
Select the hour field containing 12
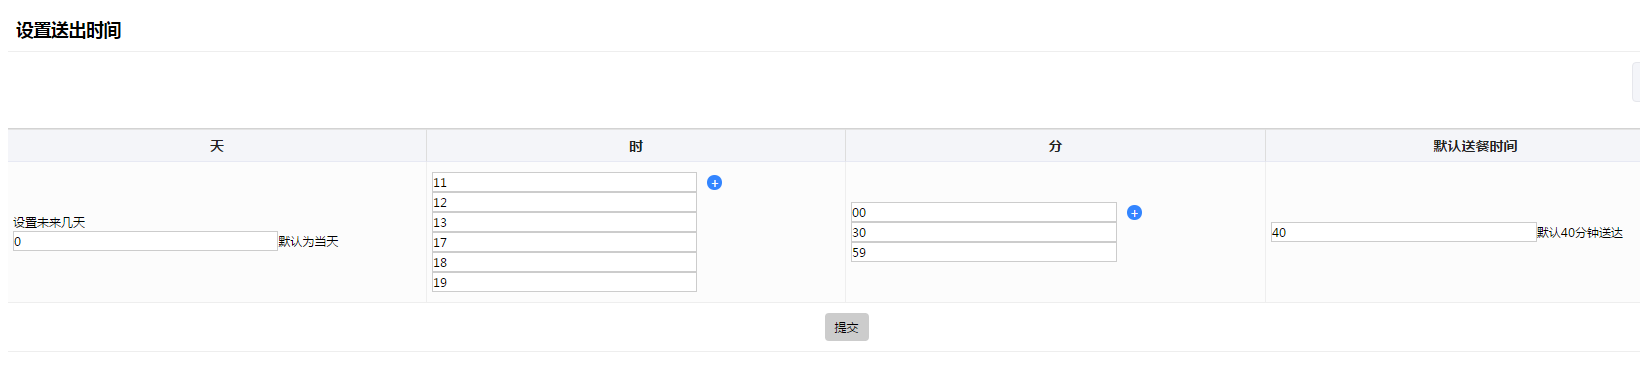[x=564, y=202]
